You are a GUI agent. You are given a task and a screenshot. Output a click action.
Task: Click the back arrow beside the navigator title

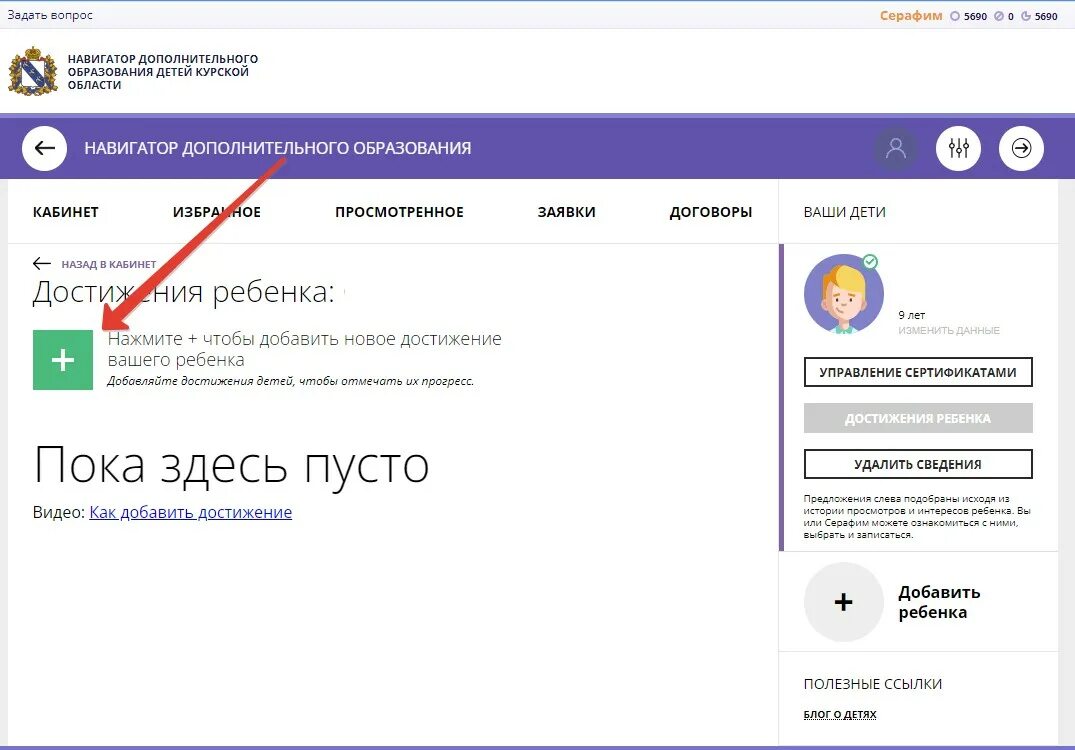(43, 148)
